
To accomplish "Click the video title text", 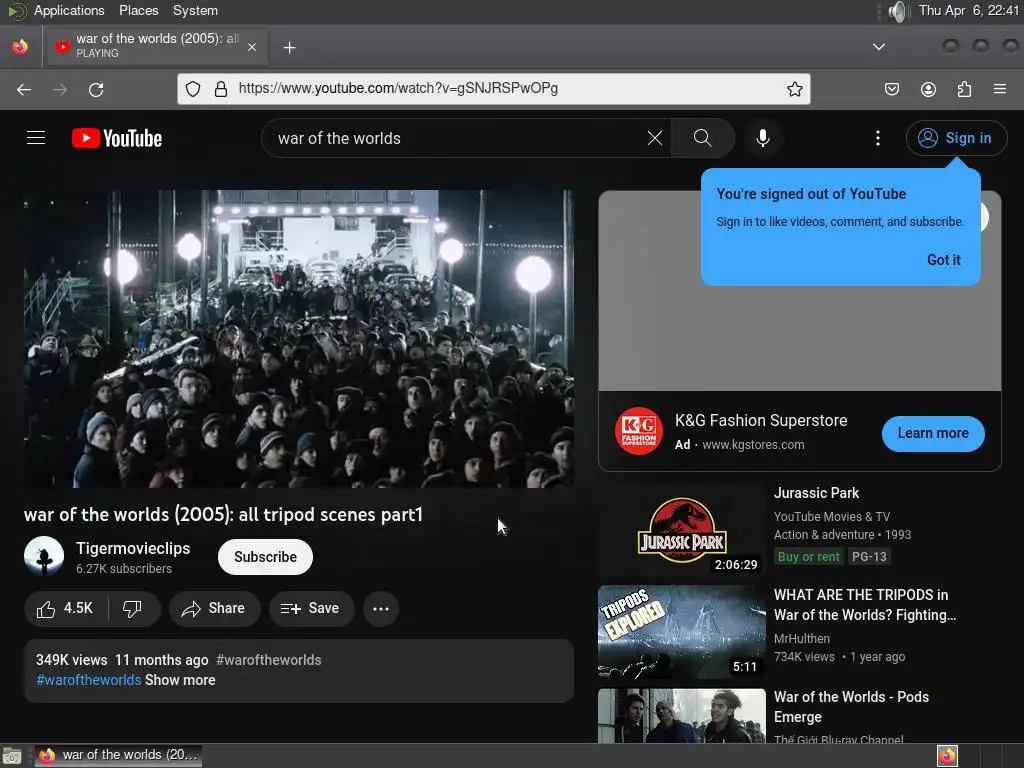I will 223,515.
